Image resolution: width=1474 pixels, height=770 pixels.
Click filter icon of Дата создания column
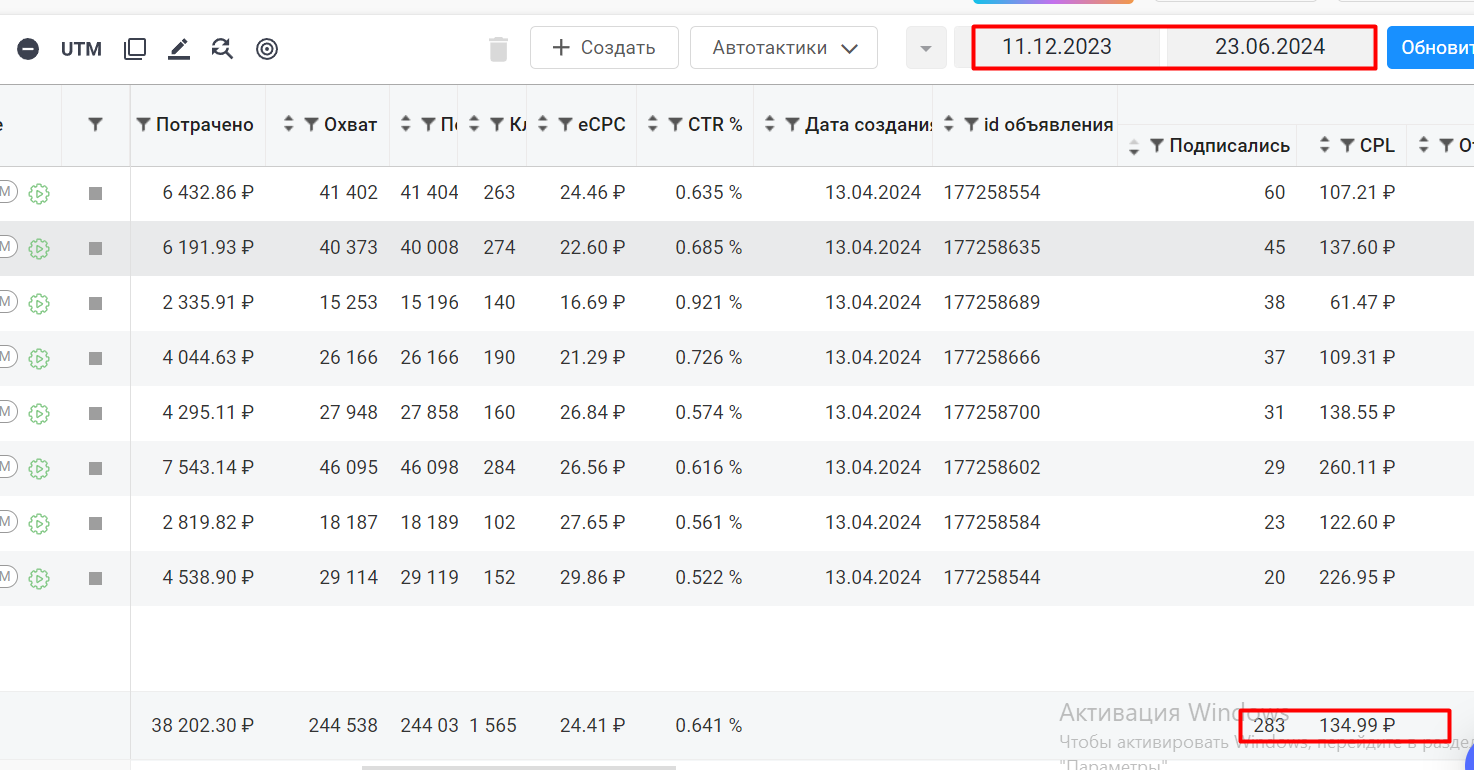(793, 125)
